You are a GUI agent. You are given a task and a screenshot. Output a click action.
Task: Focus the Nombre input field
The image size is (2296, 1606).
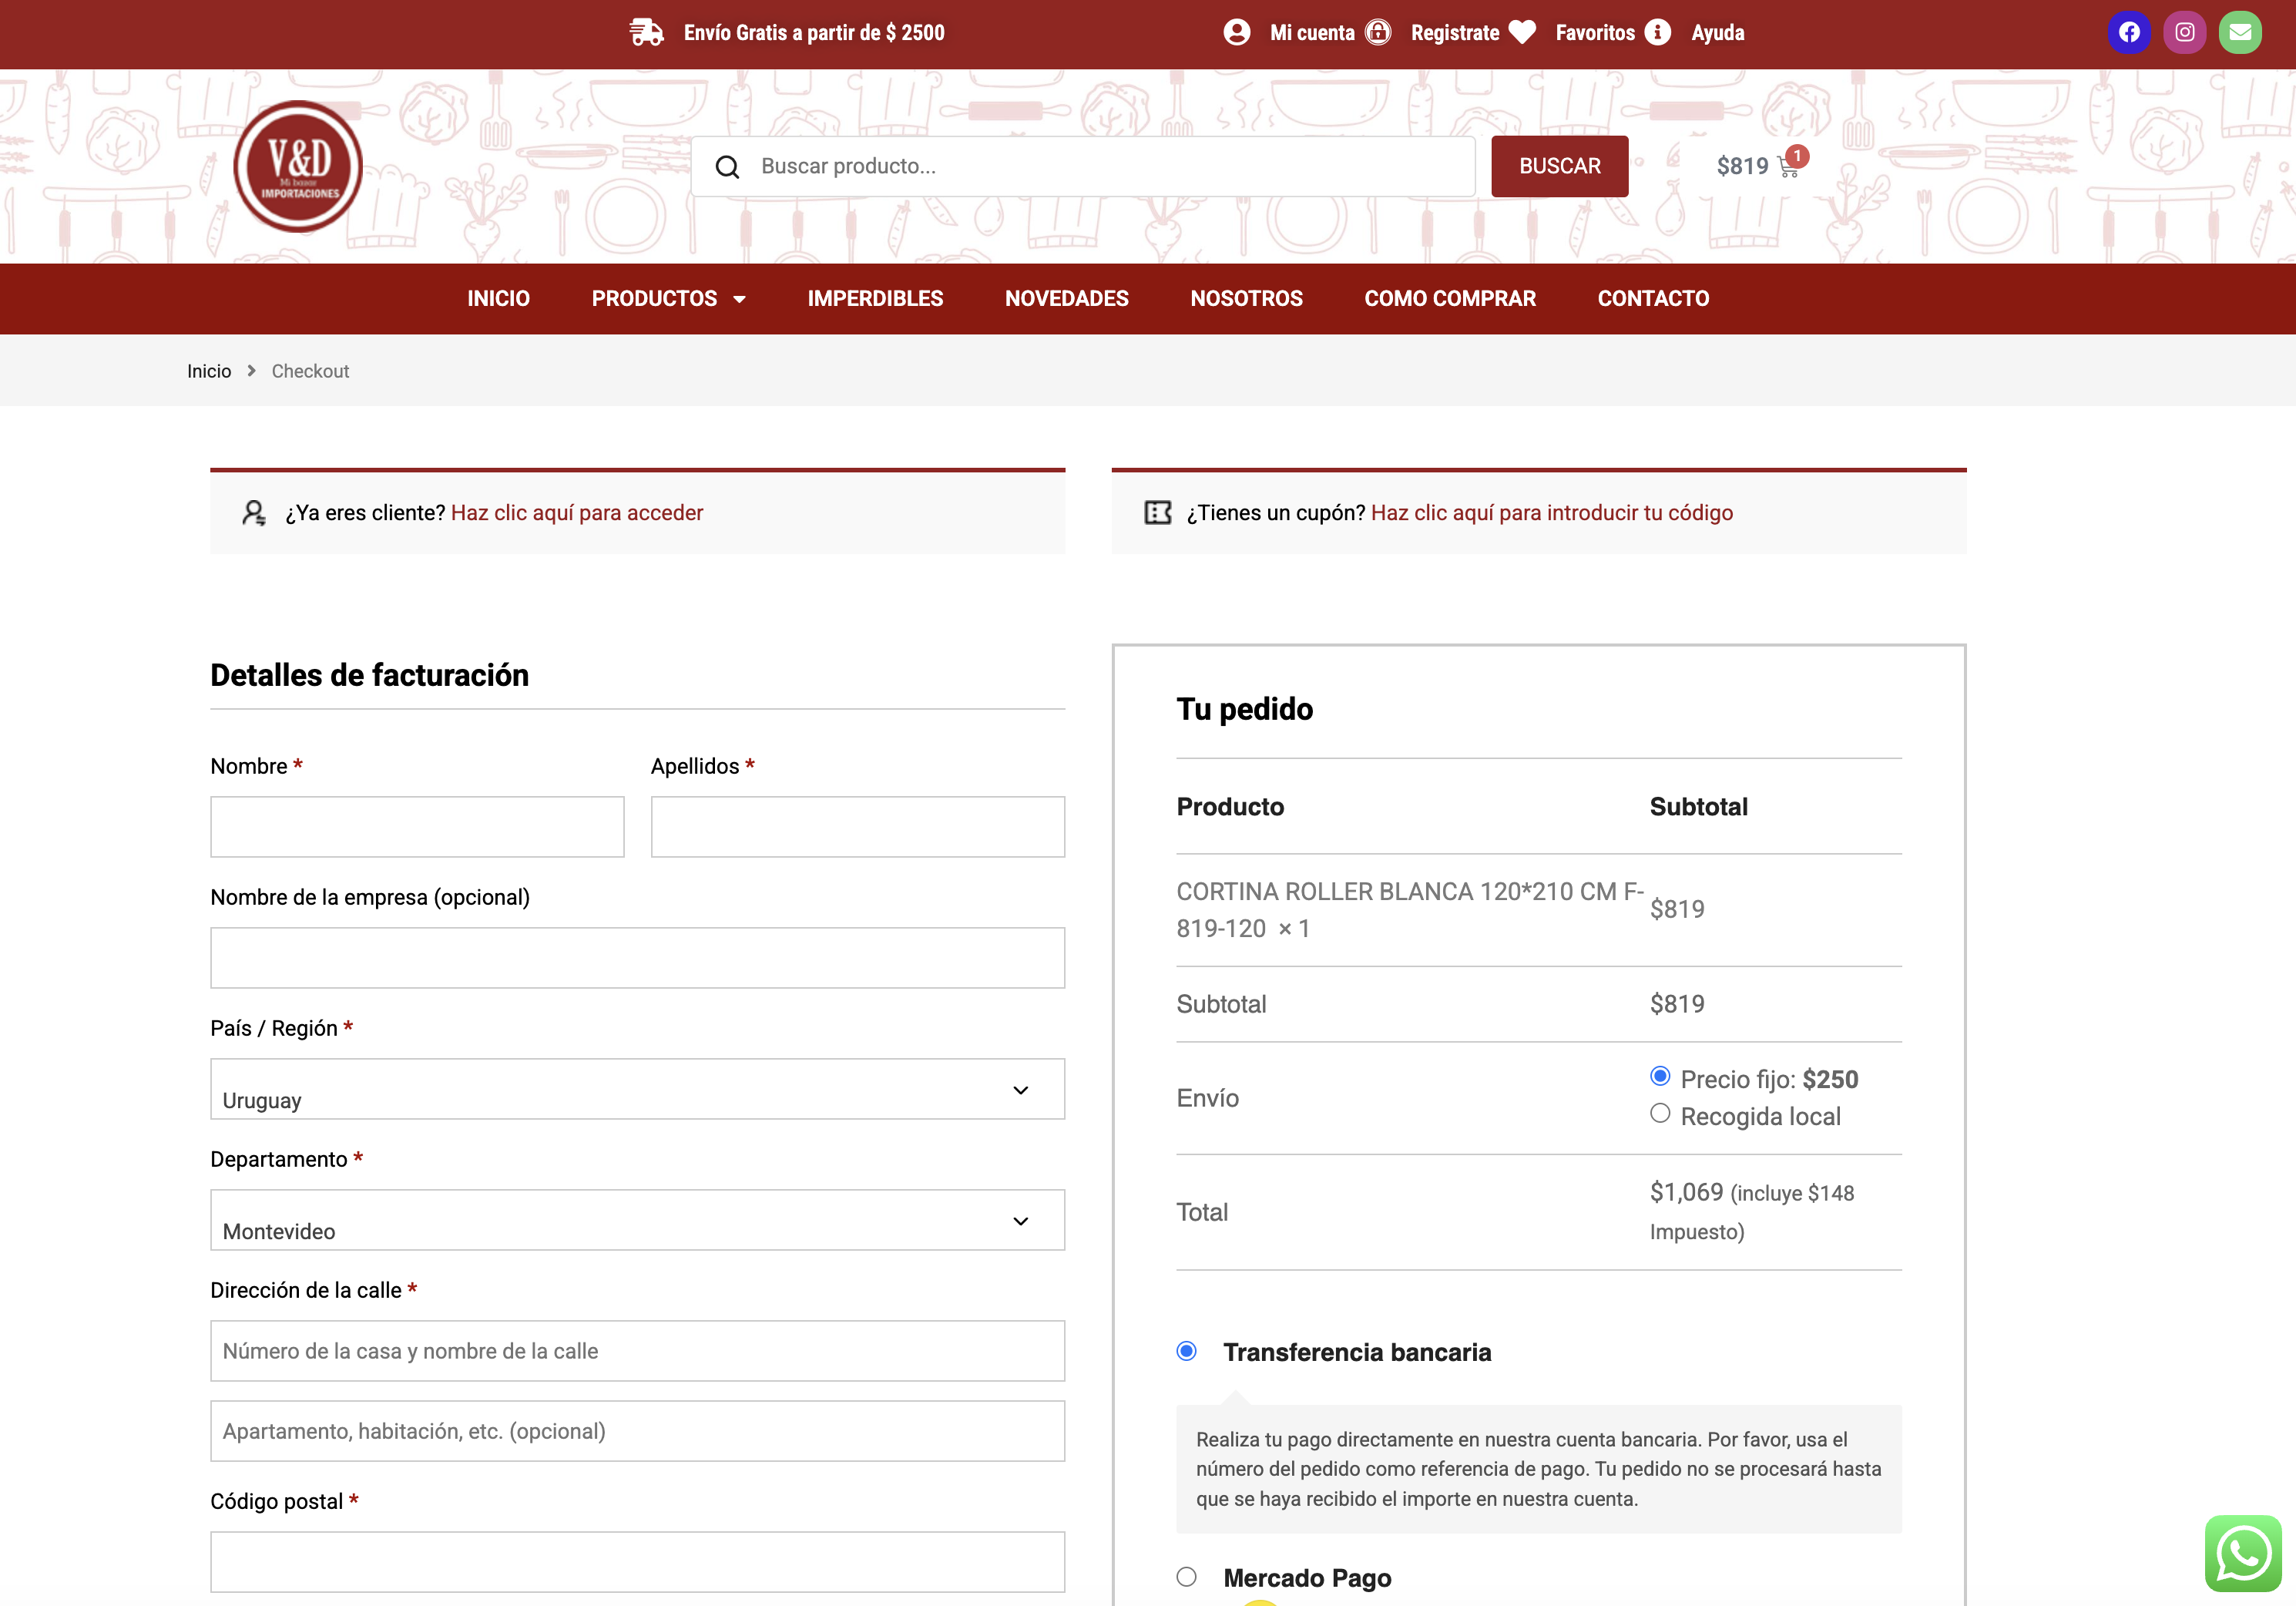417,827
